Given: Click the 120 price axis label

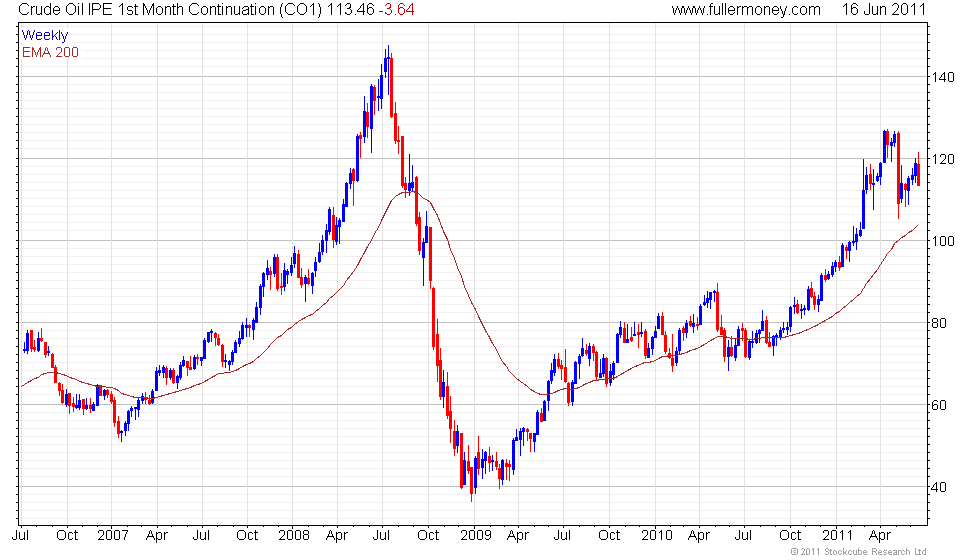Looking at the screenshot, I should [x=942, y=159].
